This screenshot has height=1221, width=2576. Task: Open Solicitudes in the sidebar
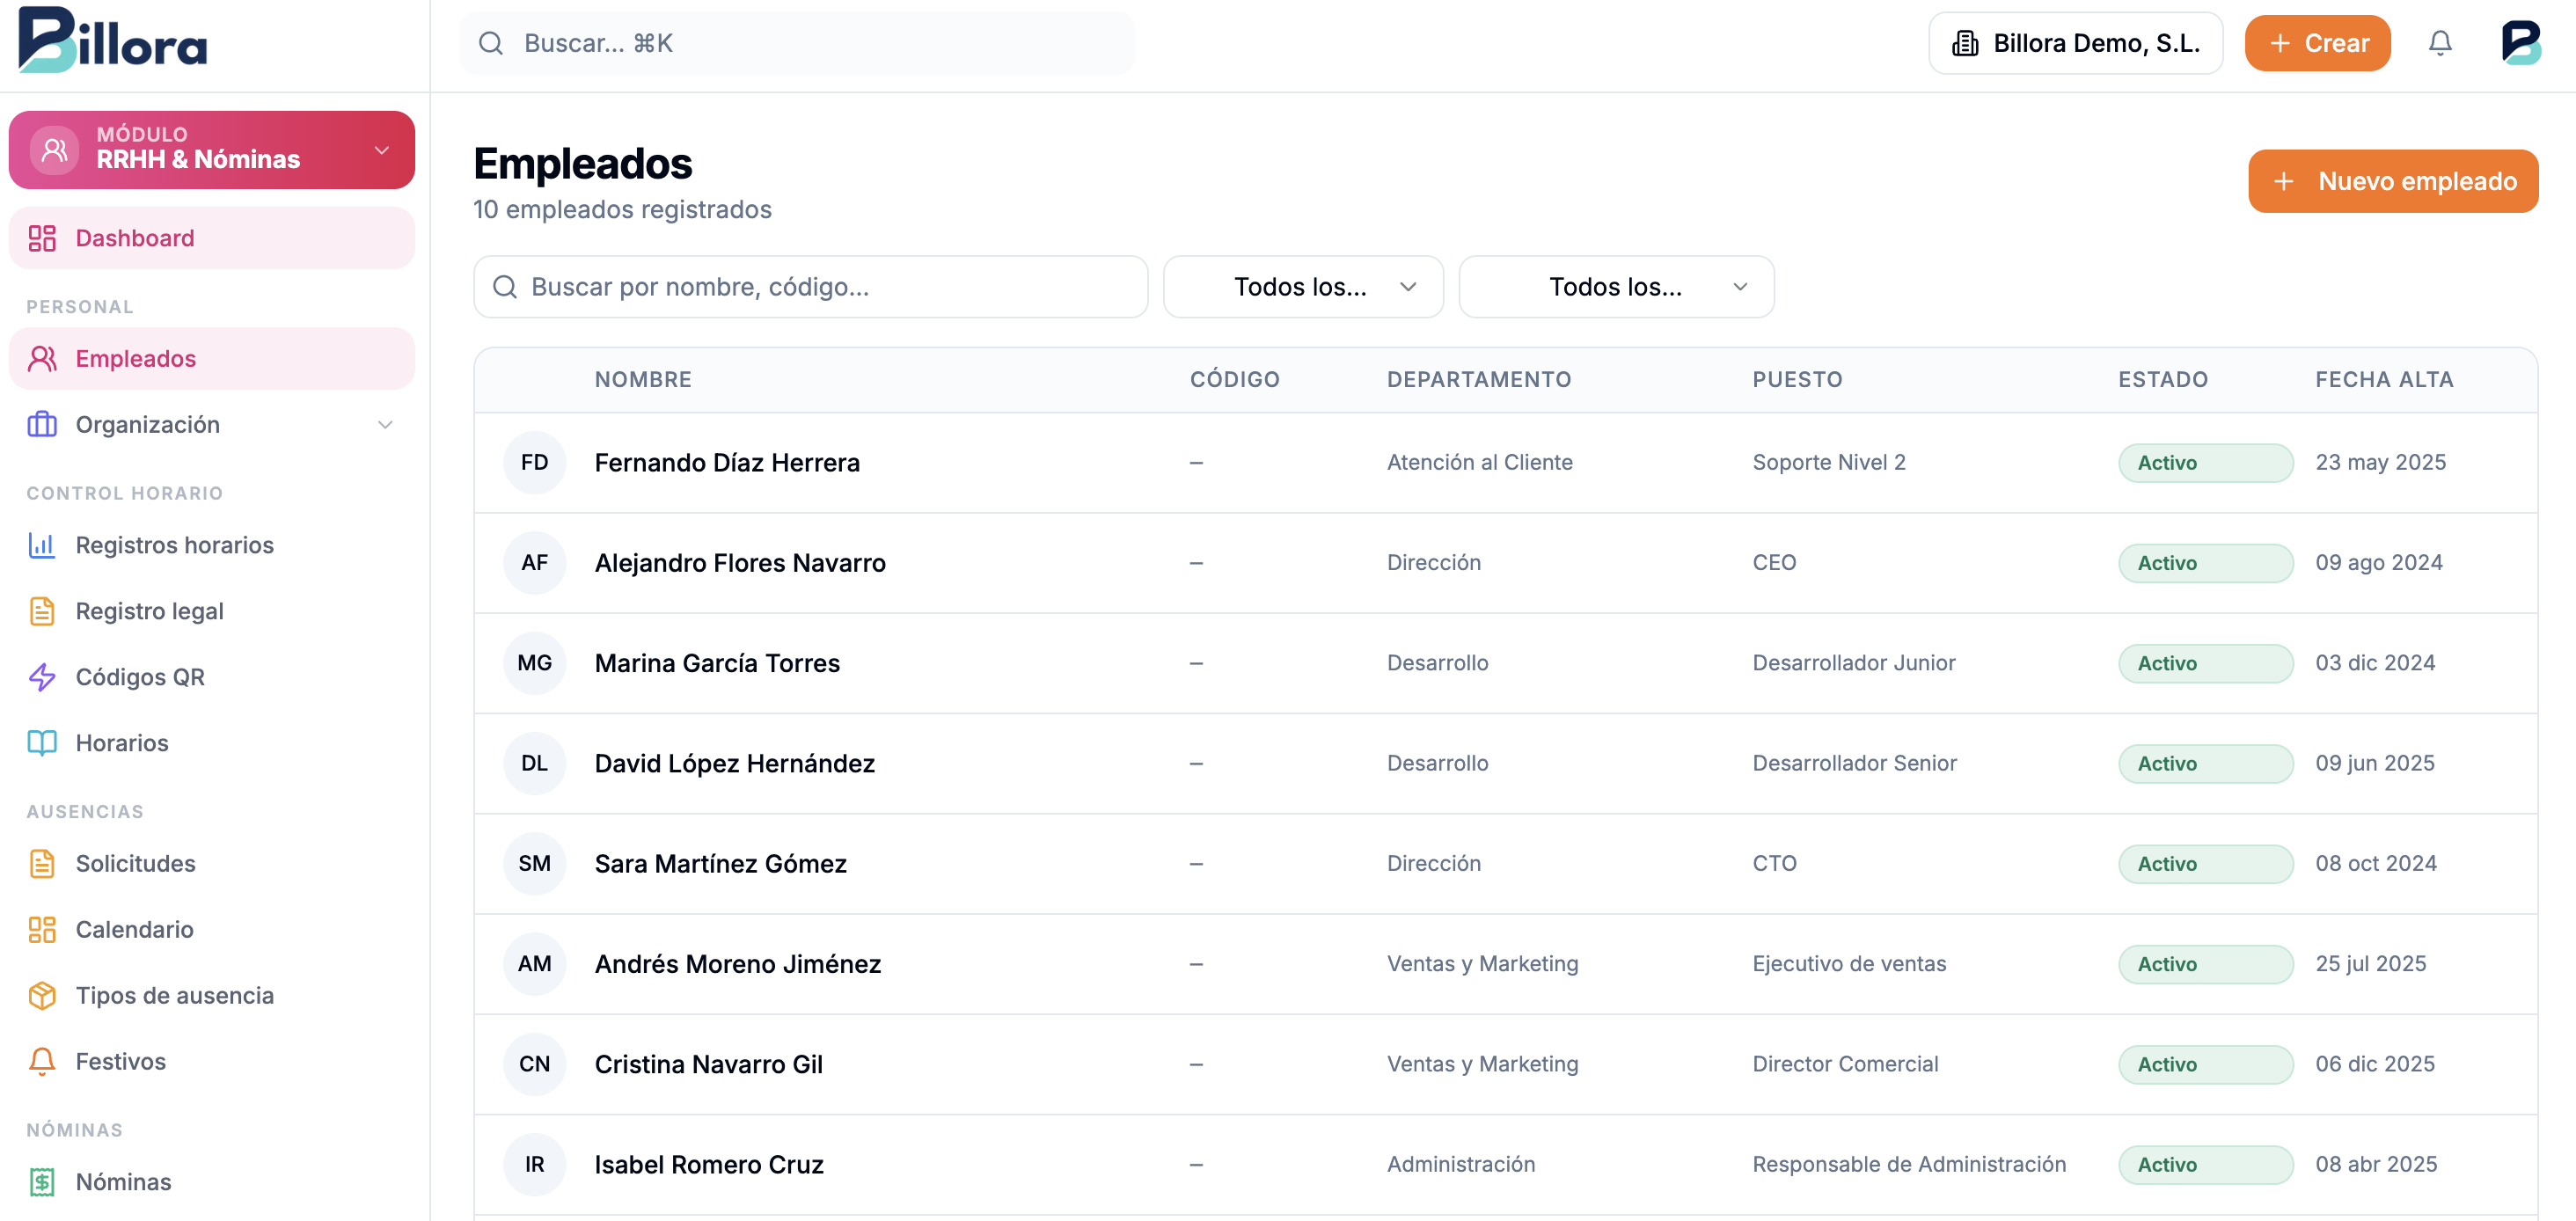(x=135, y=863)
